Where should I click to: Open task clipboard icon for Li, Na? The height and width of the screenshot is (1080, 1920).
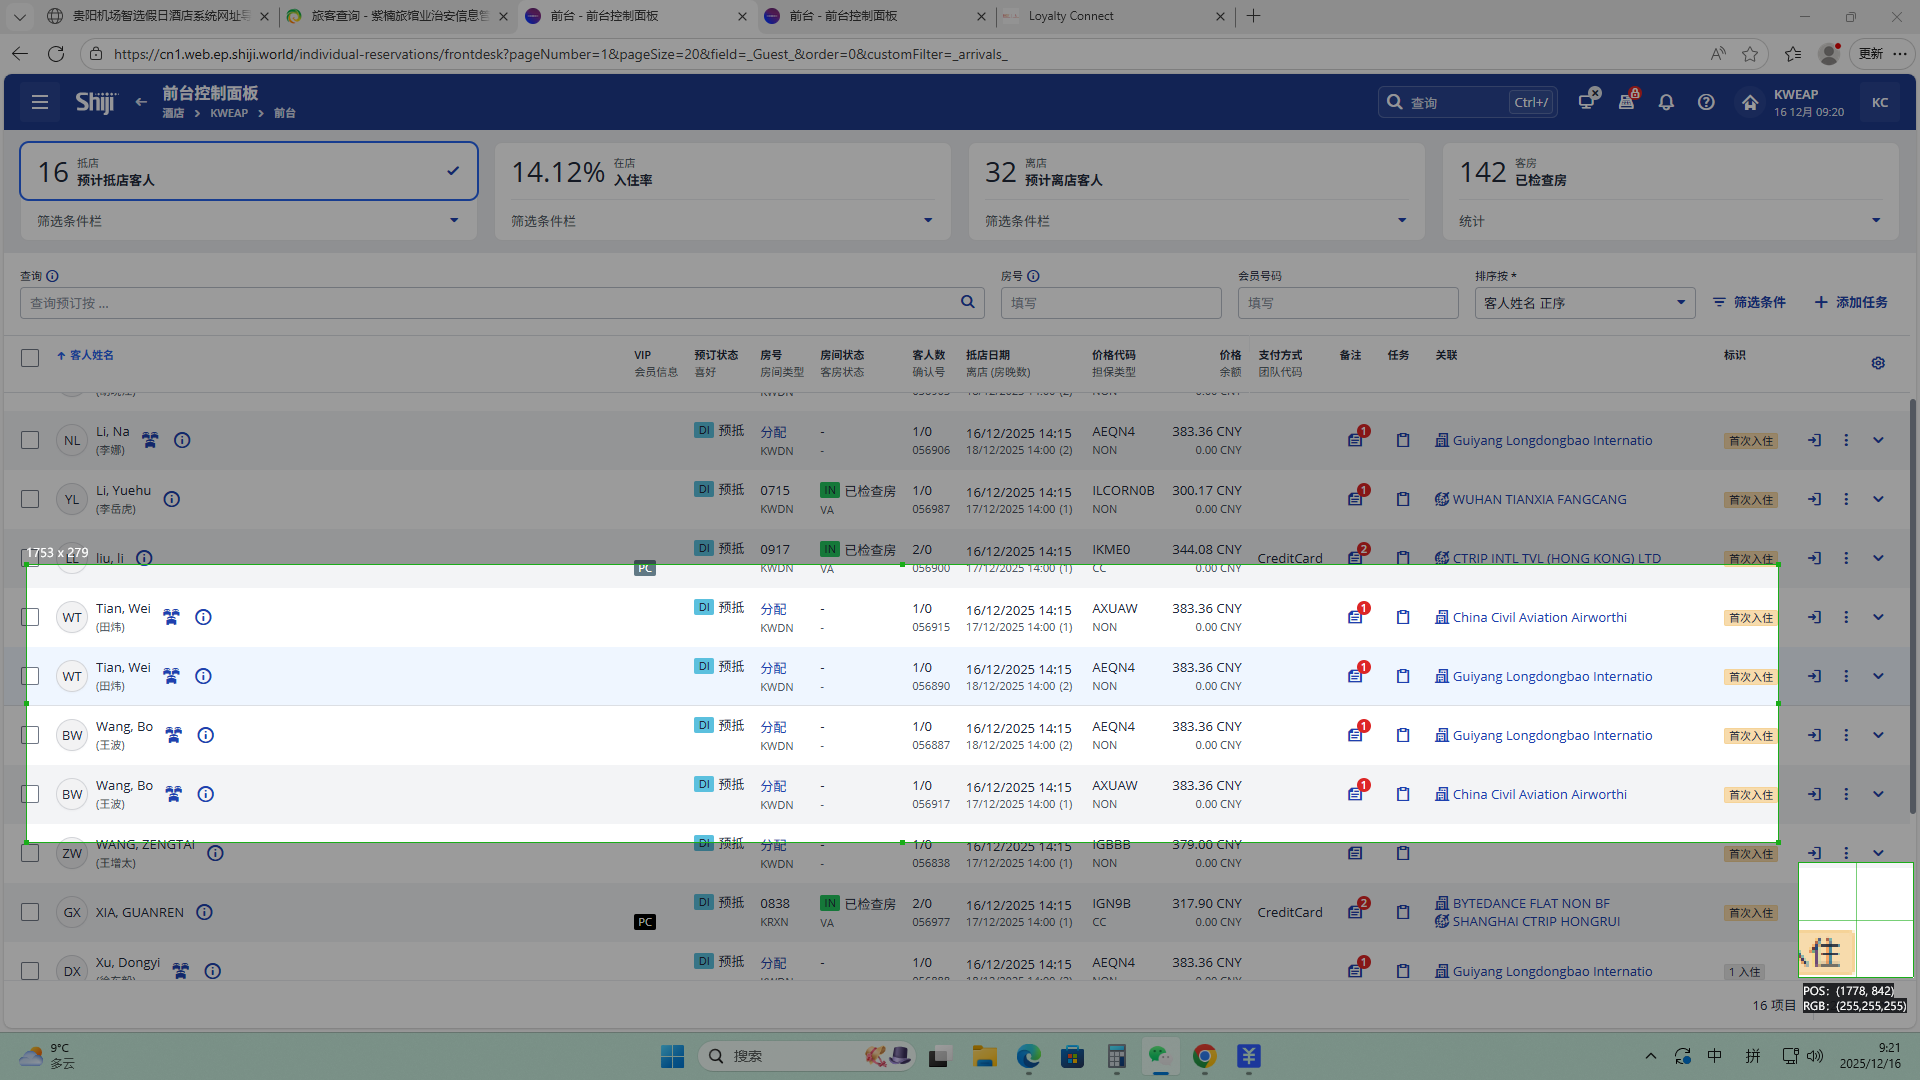point(1403,440)
